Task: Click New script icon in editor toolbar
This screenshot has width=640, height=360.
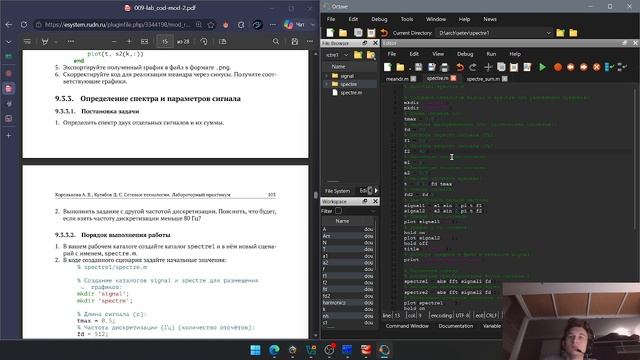Action: coord(387,67)
